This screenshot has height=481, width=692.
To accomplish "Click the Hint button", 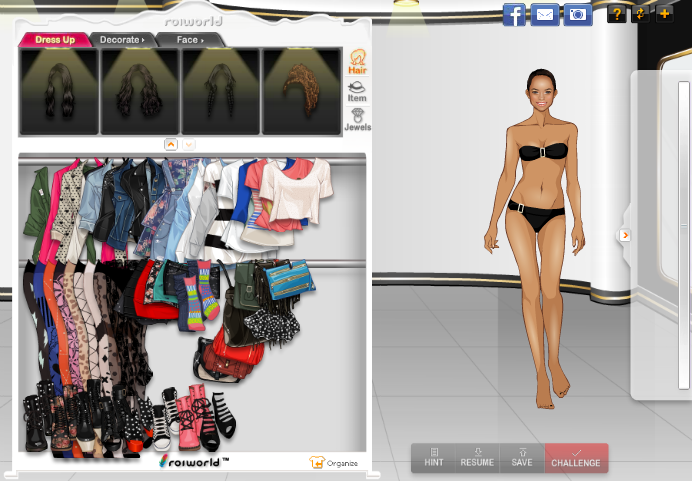I will [x=434, y=458].
